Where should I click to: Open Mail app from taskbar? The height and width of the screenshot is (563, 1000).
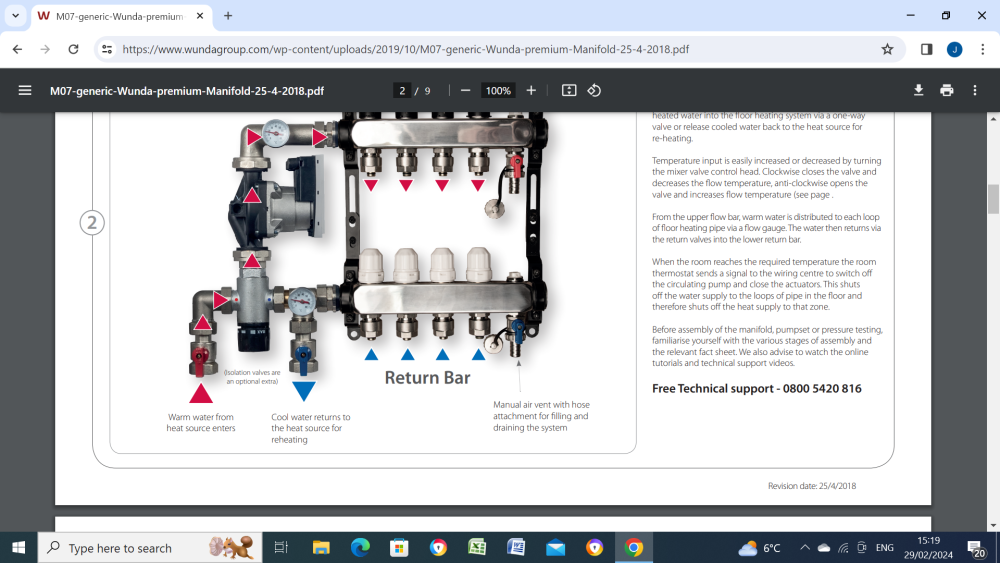click(555, 548)
